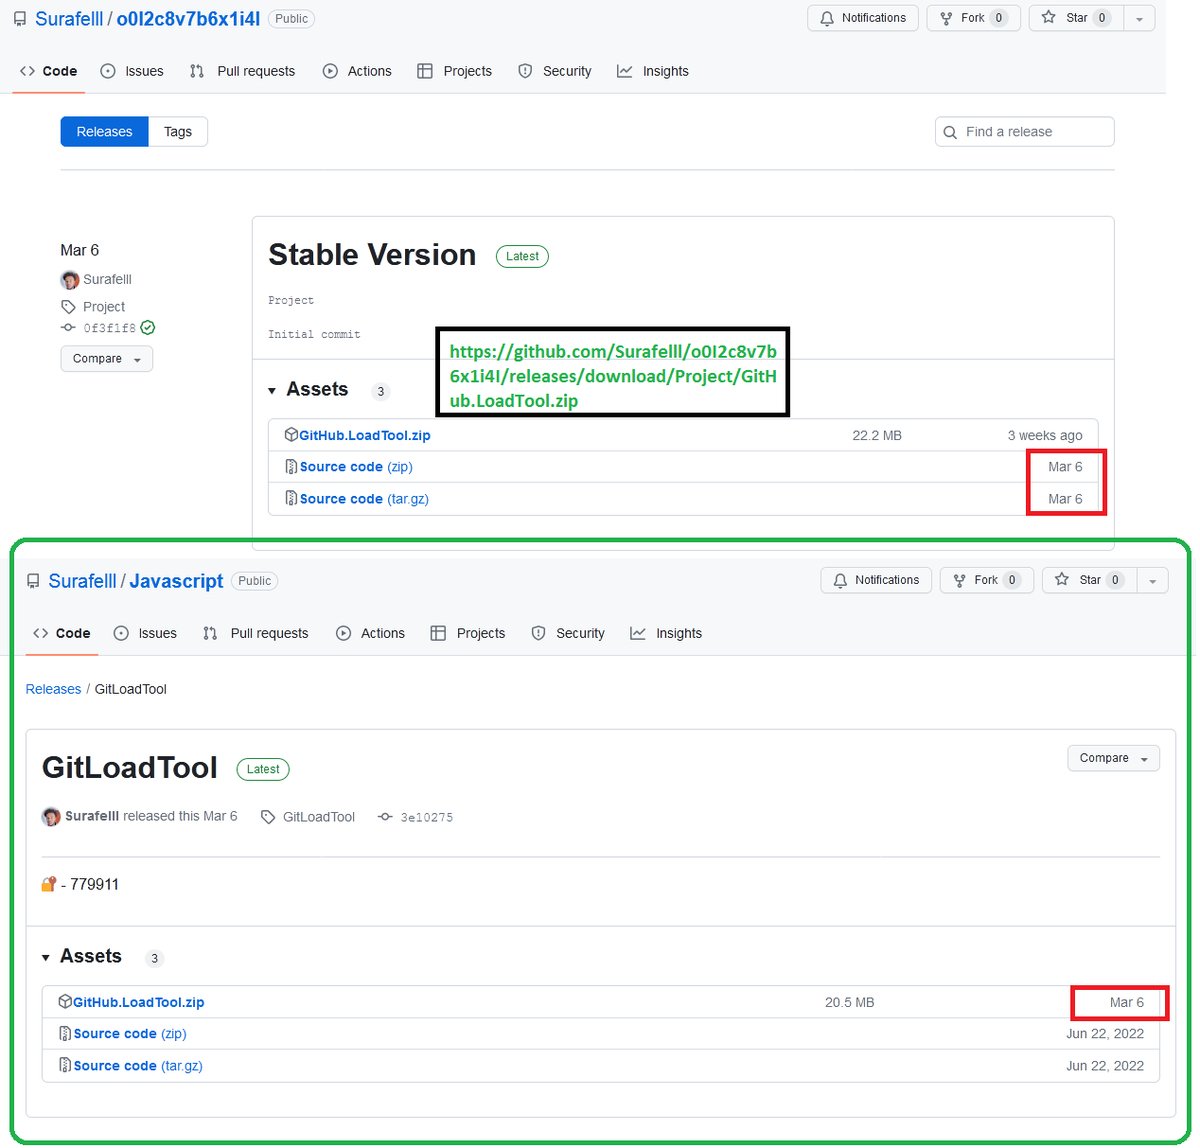
Task: Download the 22.2 MB GitHub.LoadTool.zip
Action: [365, 435]
